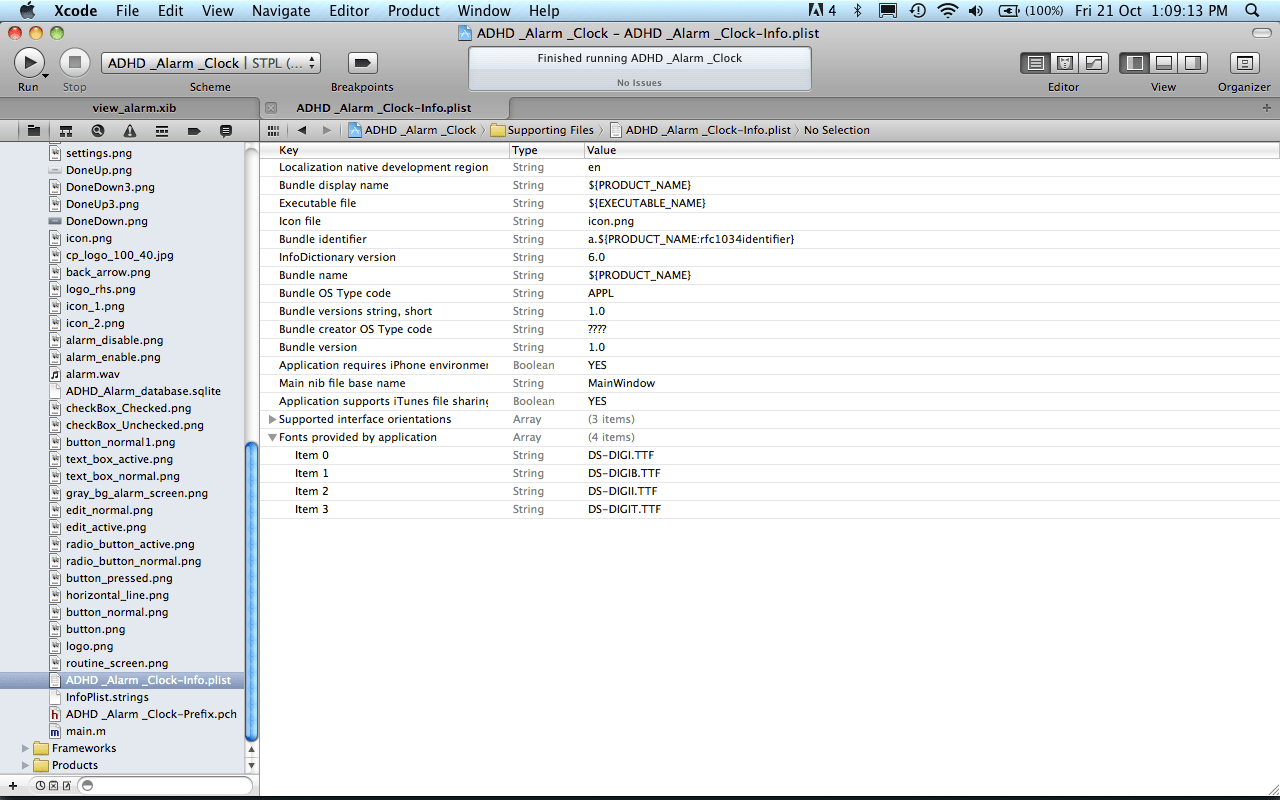Click the Stop button in the toolbar
Viewport: 1280px width, 800px height.
(x=74, y=63)
